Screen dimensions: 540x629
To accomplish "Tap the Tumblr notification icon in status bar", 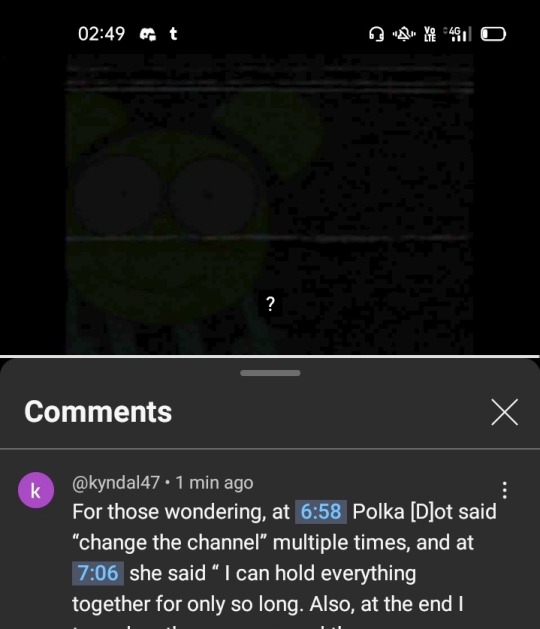I will pyautogui.click(x=173, y=34).
